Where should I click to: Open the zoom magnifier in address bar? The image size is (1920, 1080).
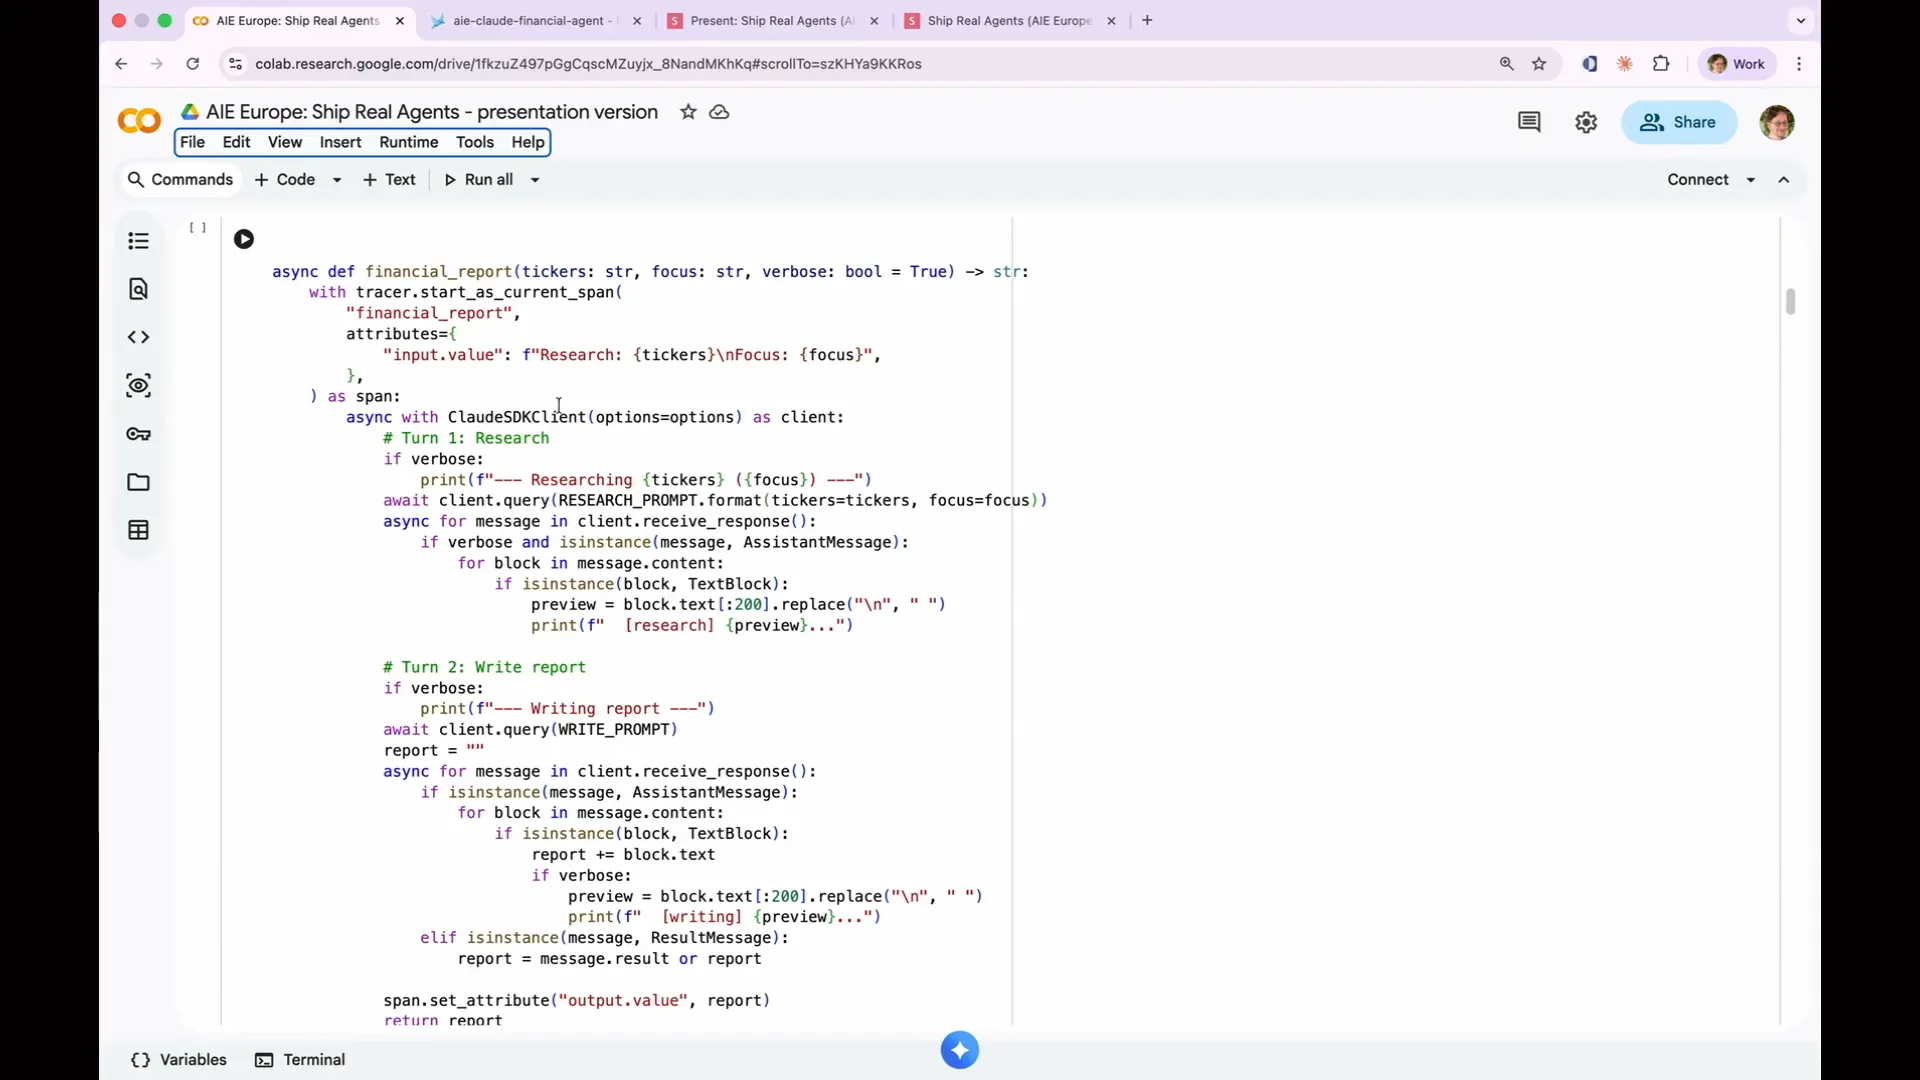pyautogui.click(x=1507, y=64)
